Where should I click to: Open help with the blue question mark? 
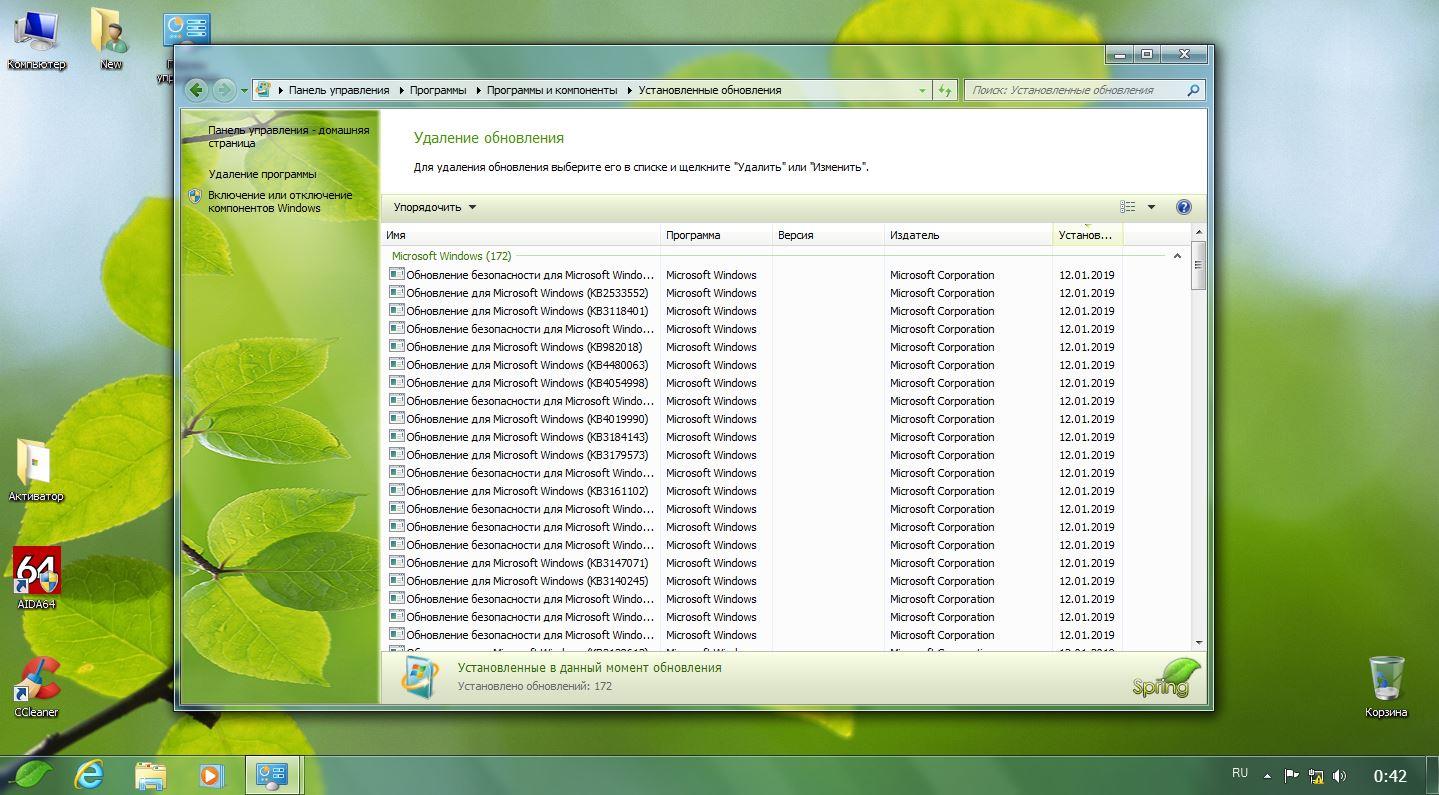pos(1184,207)
